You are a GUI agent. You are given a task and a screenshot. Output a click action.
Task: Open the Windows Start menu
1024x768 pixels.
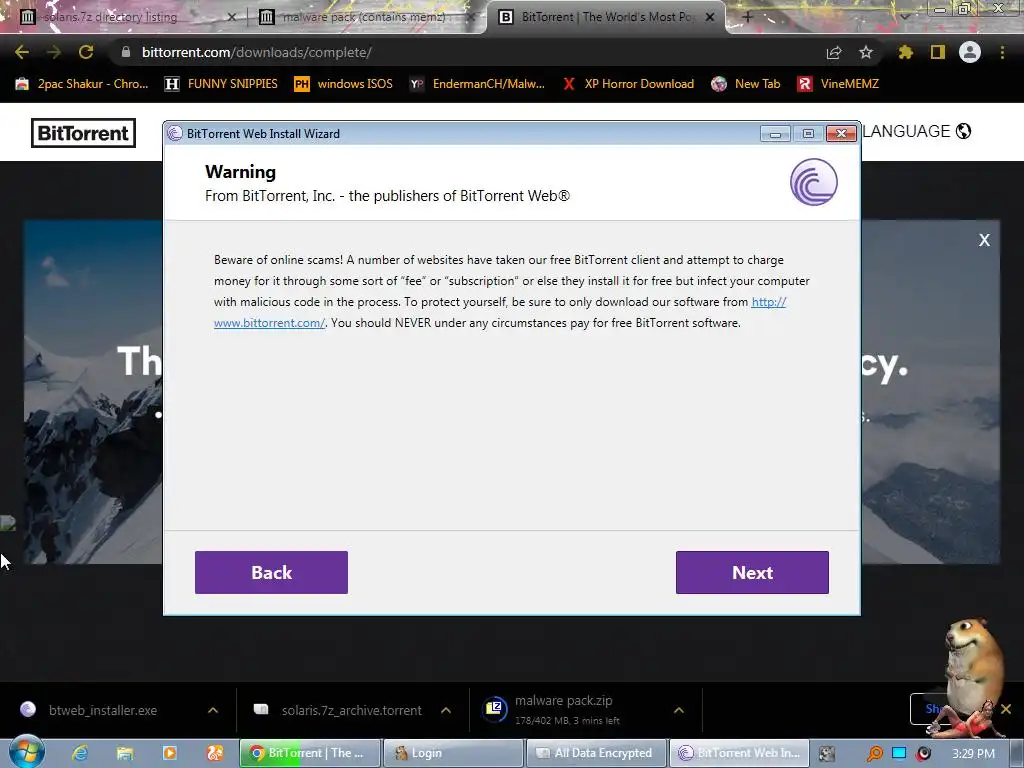[x=26, y=752]
